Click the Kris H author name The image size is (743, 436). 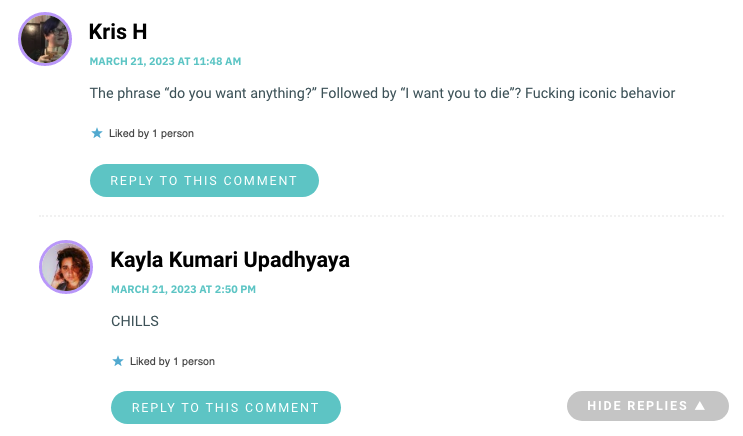pos(118,32)
